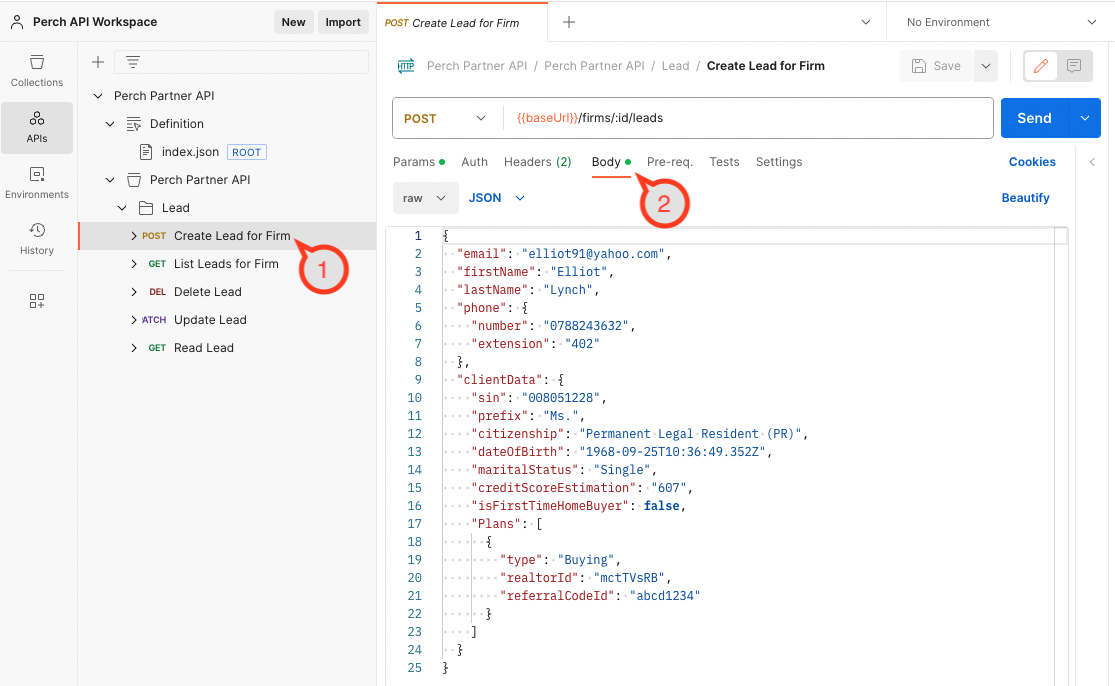Click the first Perch Partner API breadcrumb
Screen dimensions: 1115x686
click(477, 66)
